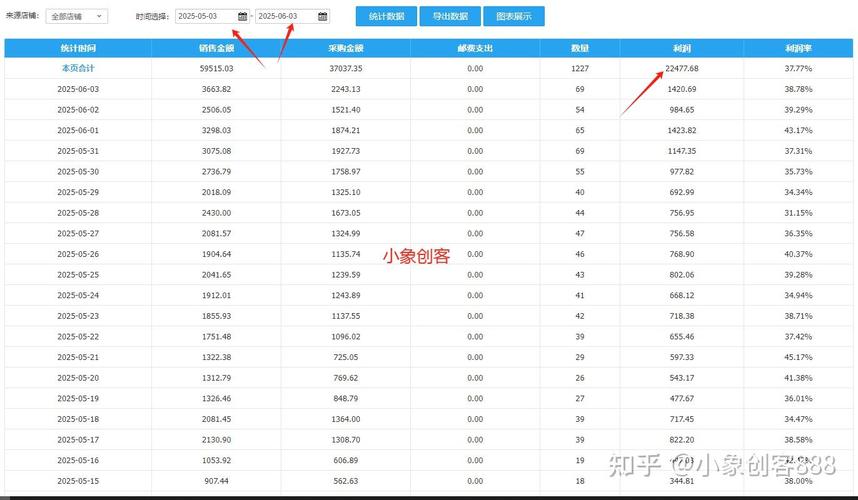Select total profit value 22477.68
Image resolution: width=858 pixels, height=500 pixels.
[682, 68]
